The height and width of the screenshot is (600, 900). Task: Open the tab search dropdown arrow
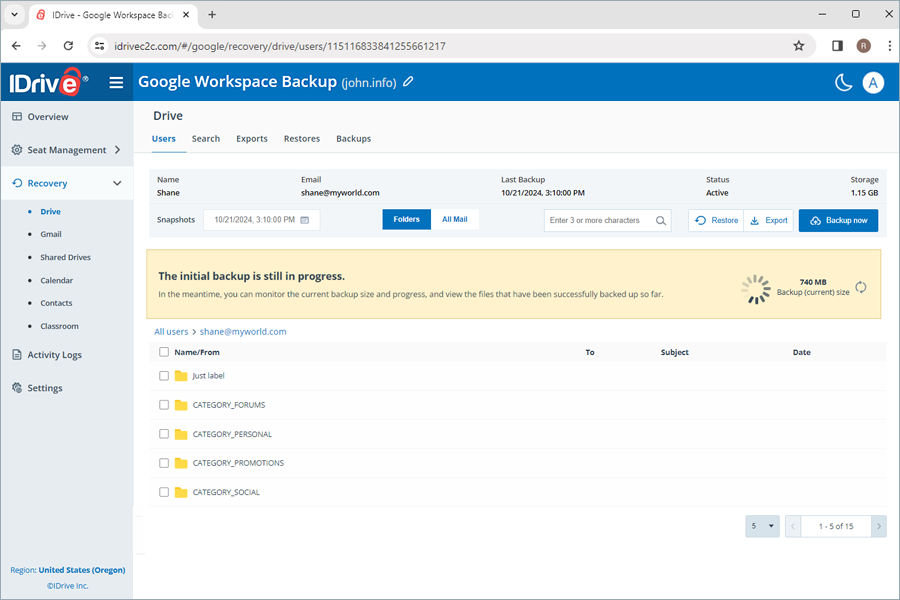click(14, 15)
